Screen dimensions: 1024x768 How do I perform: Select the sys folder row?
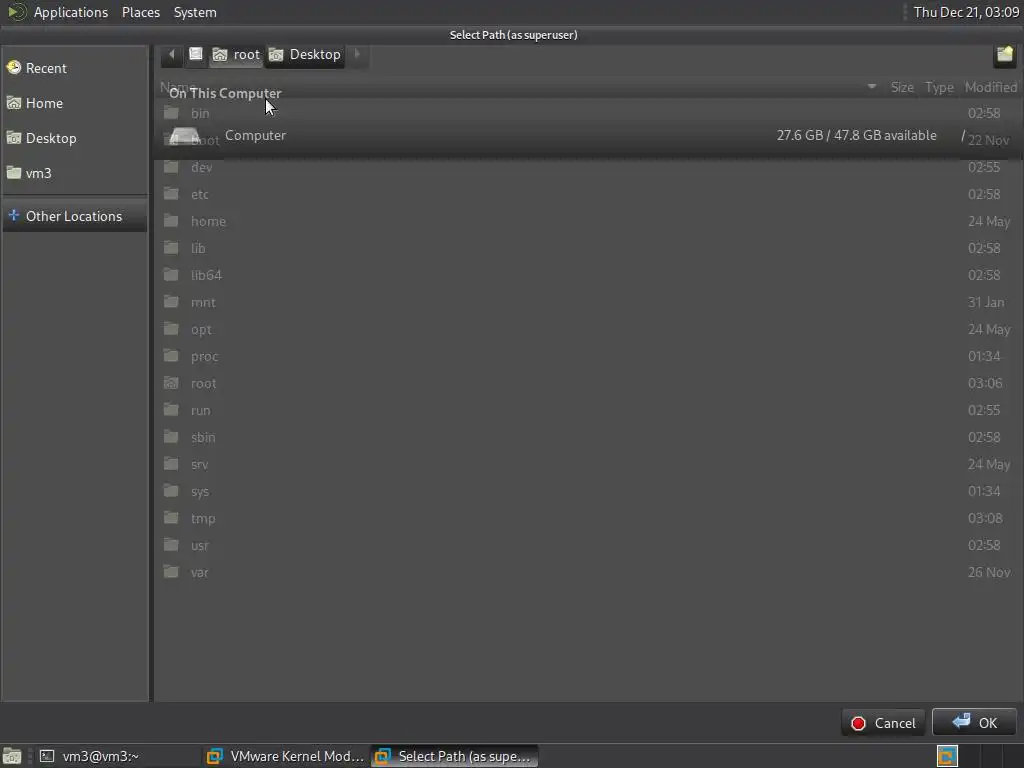click(589, 491)
